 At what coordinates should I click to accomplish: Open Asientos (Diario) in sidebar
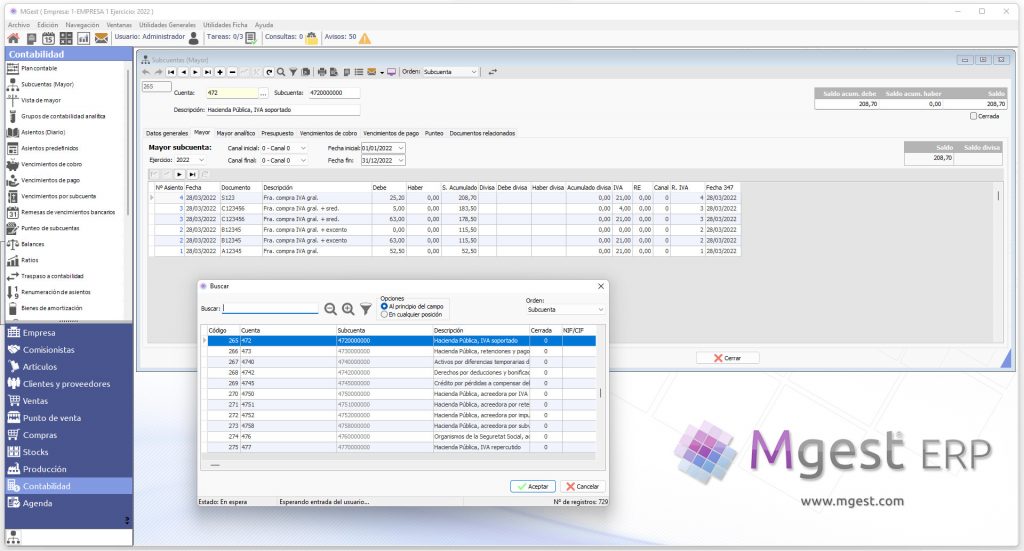tap(43, 132)
